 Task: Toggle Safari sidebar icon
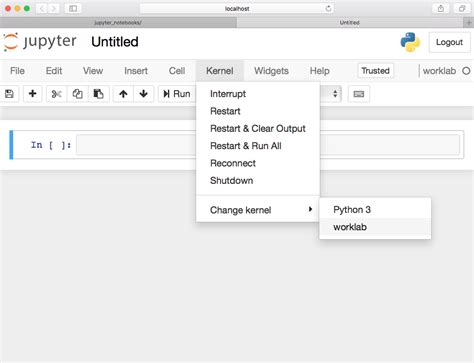coord(73,9)
